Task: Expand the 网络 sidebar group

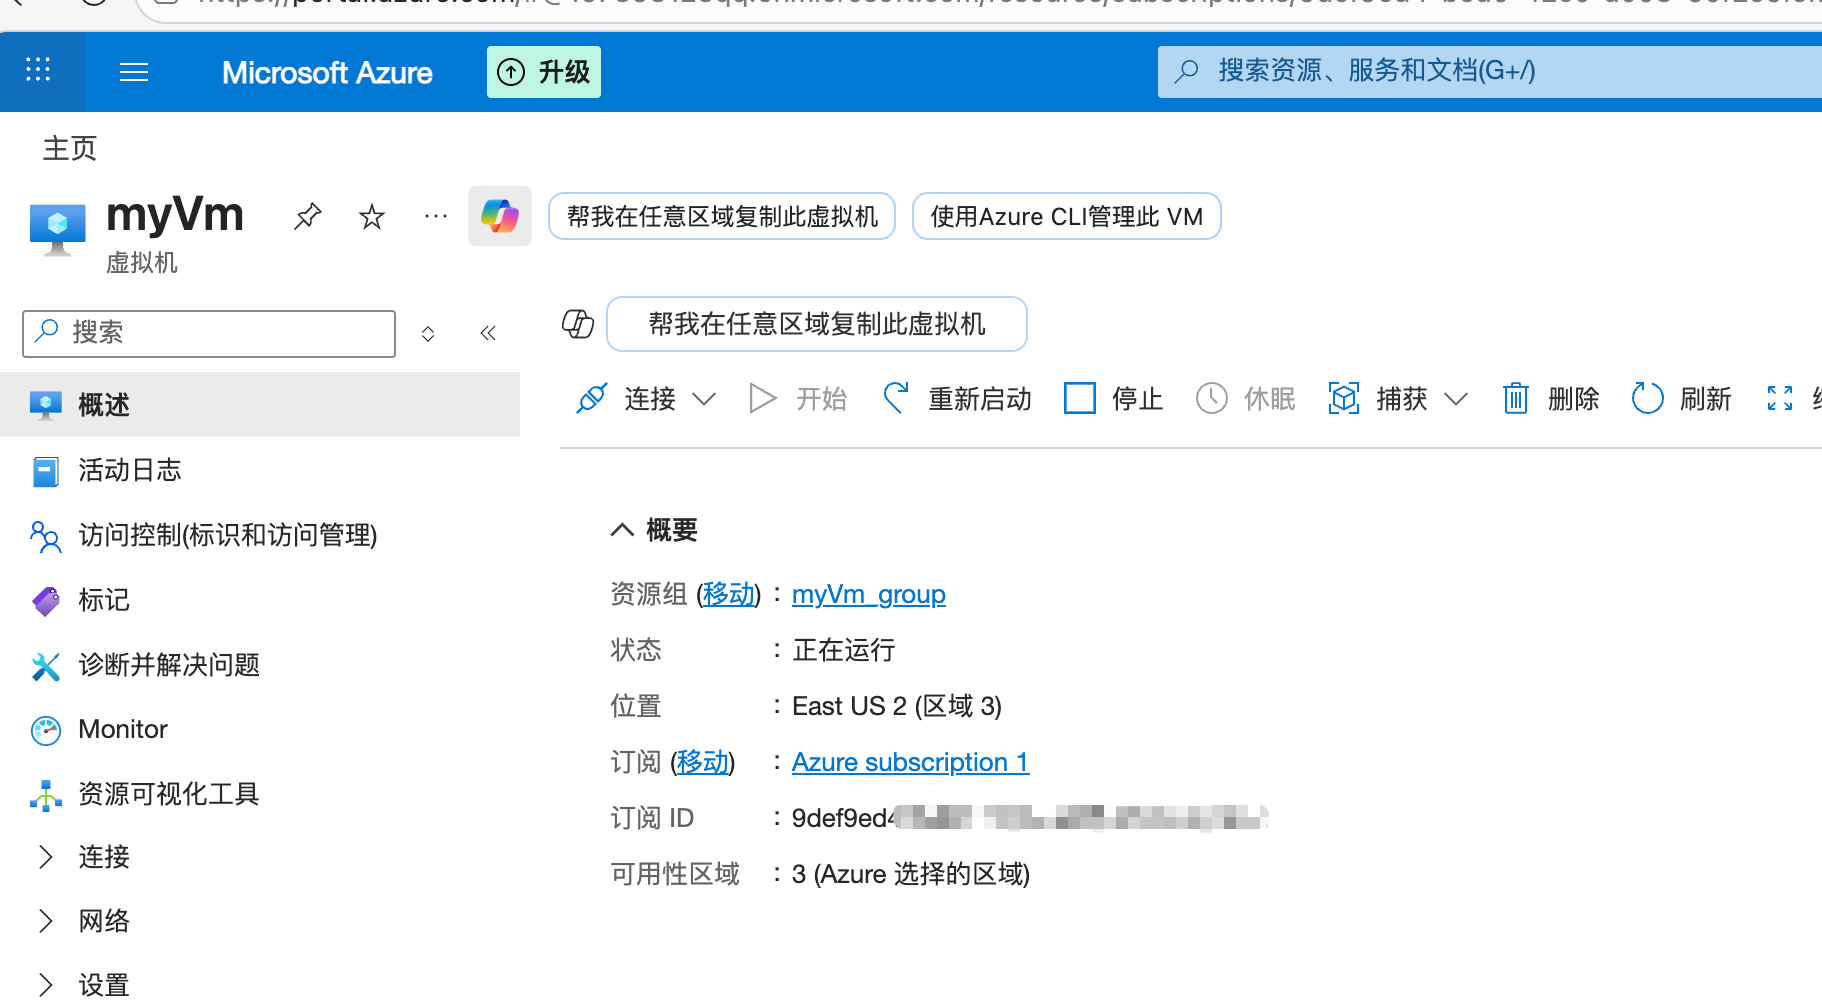Action: click(45, 921)
